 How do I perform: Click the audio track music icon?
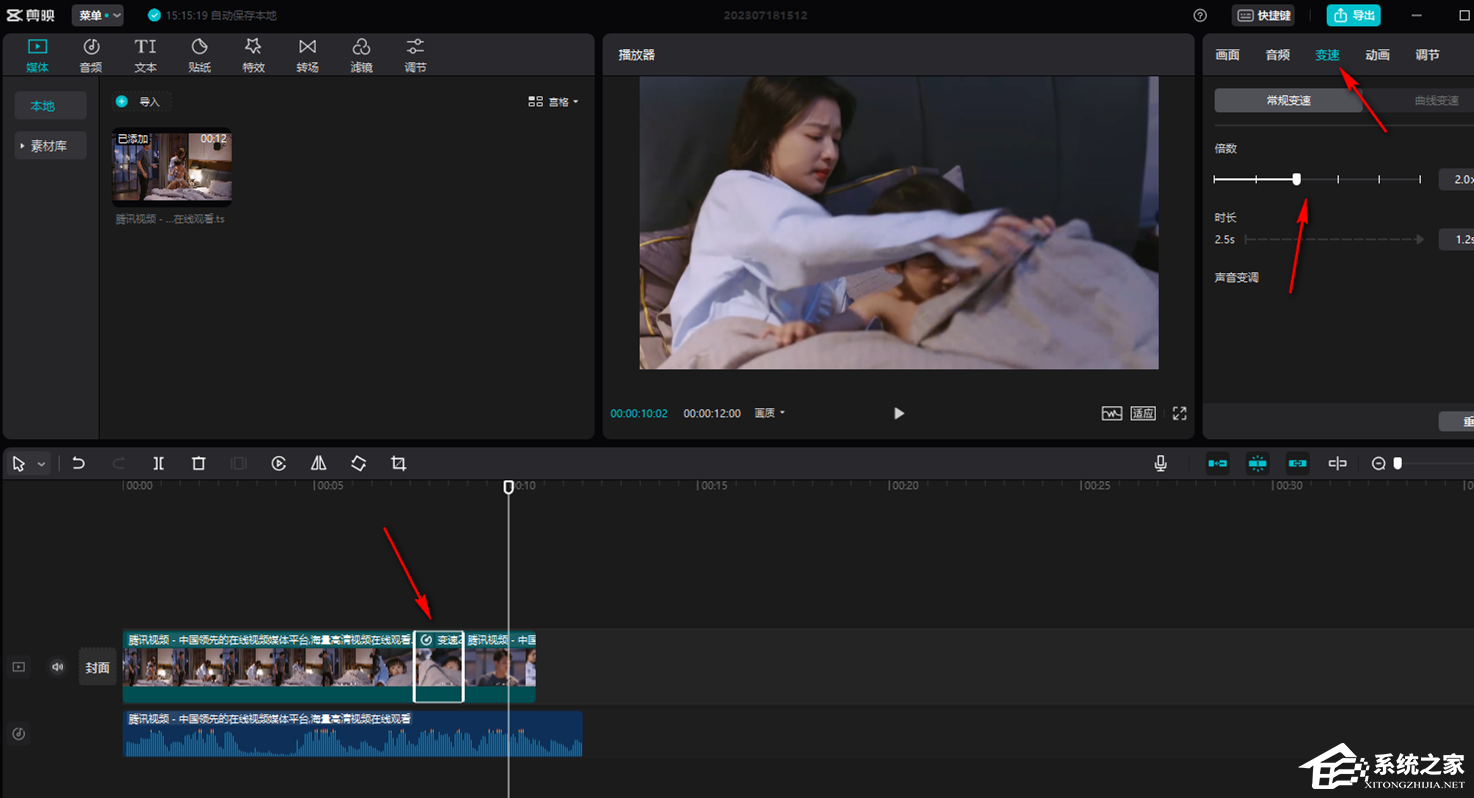tap(18, 734)
